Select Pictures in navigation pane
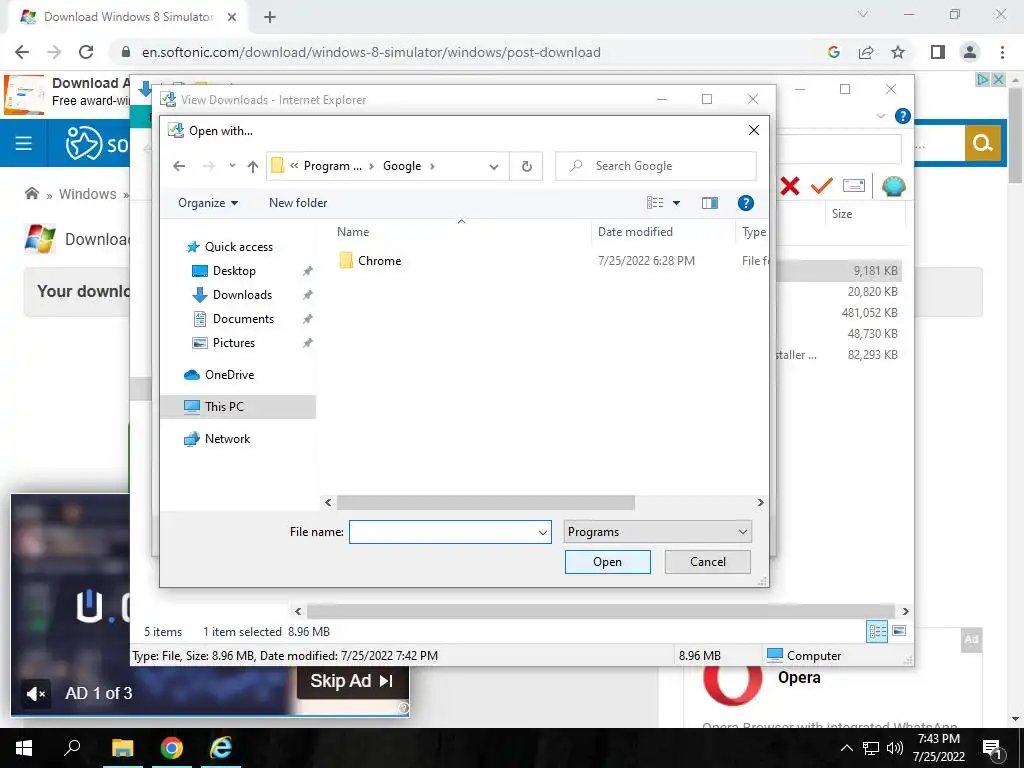 point(233,343)
